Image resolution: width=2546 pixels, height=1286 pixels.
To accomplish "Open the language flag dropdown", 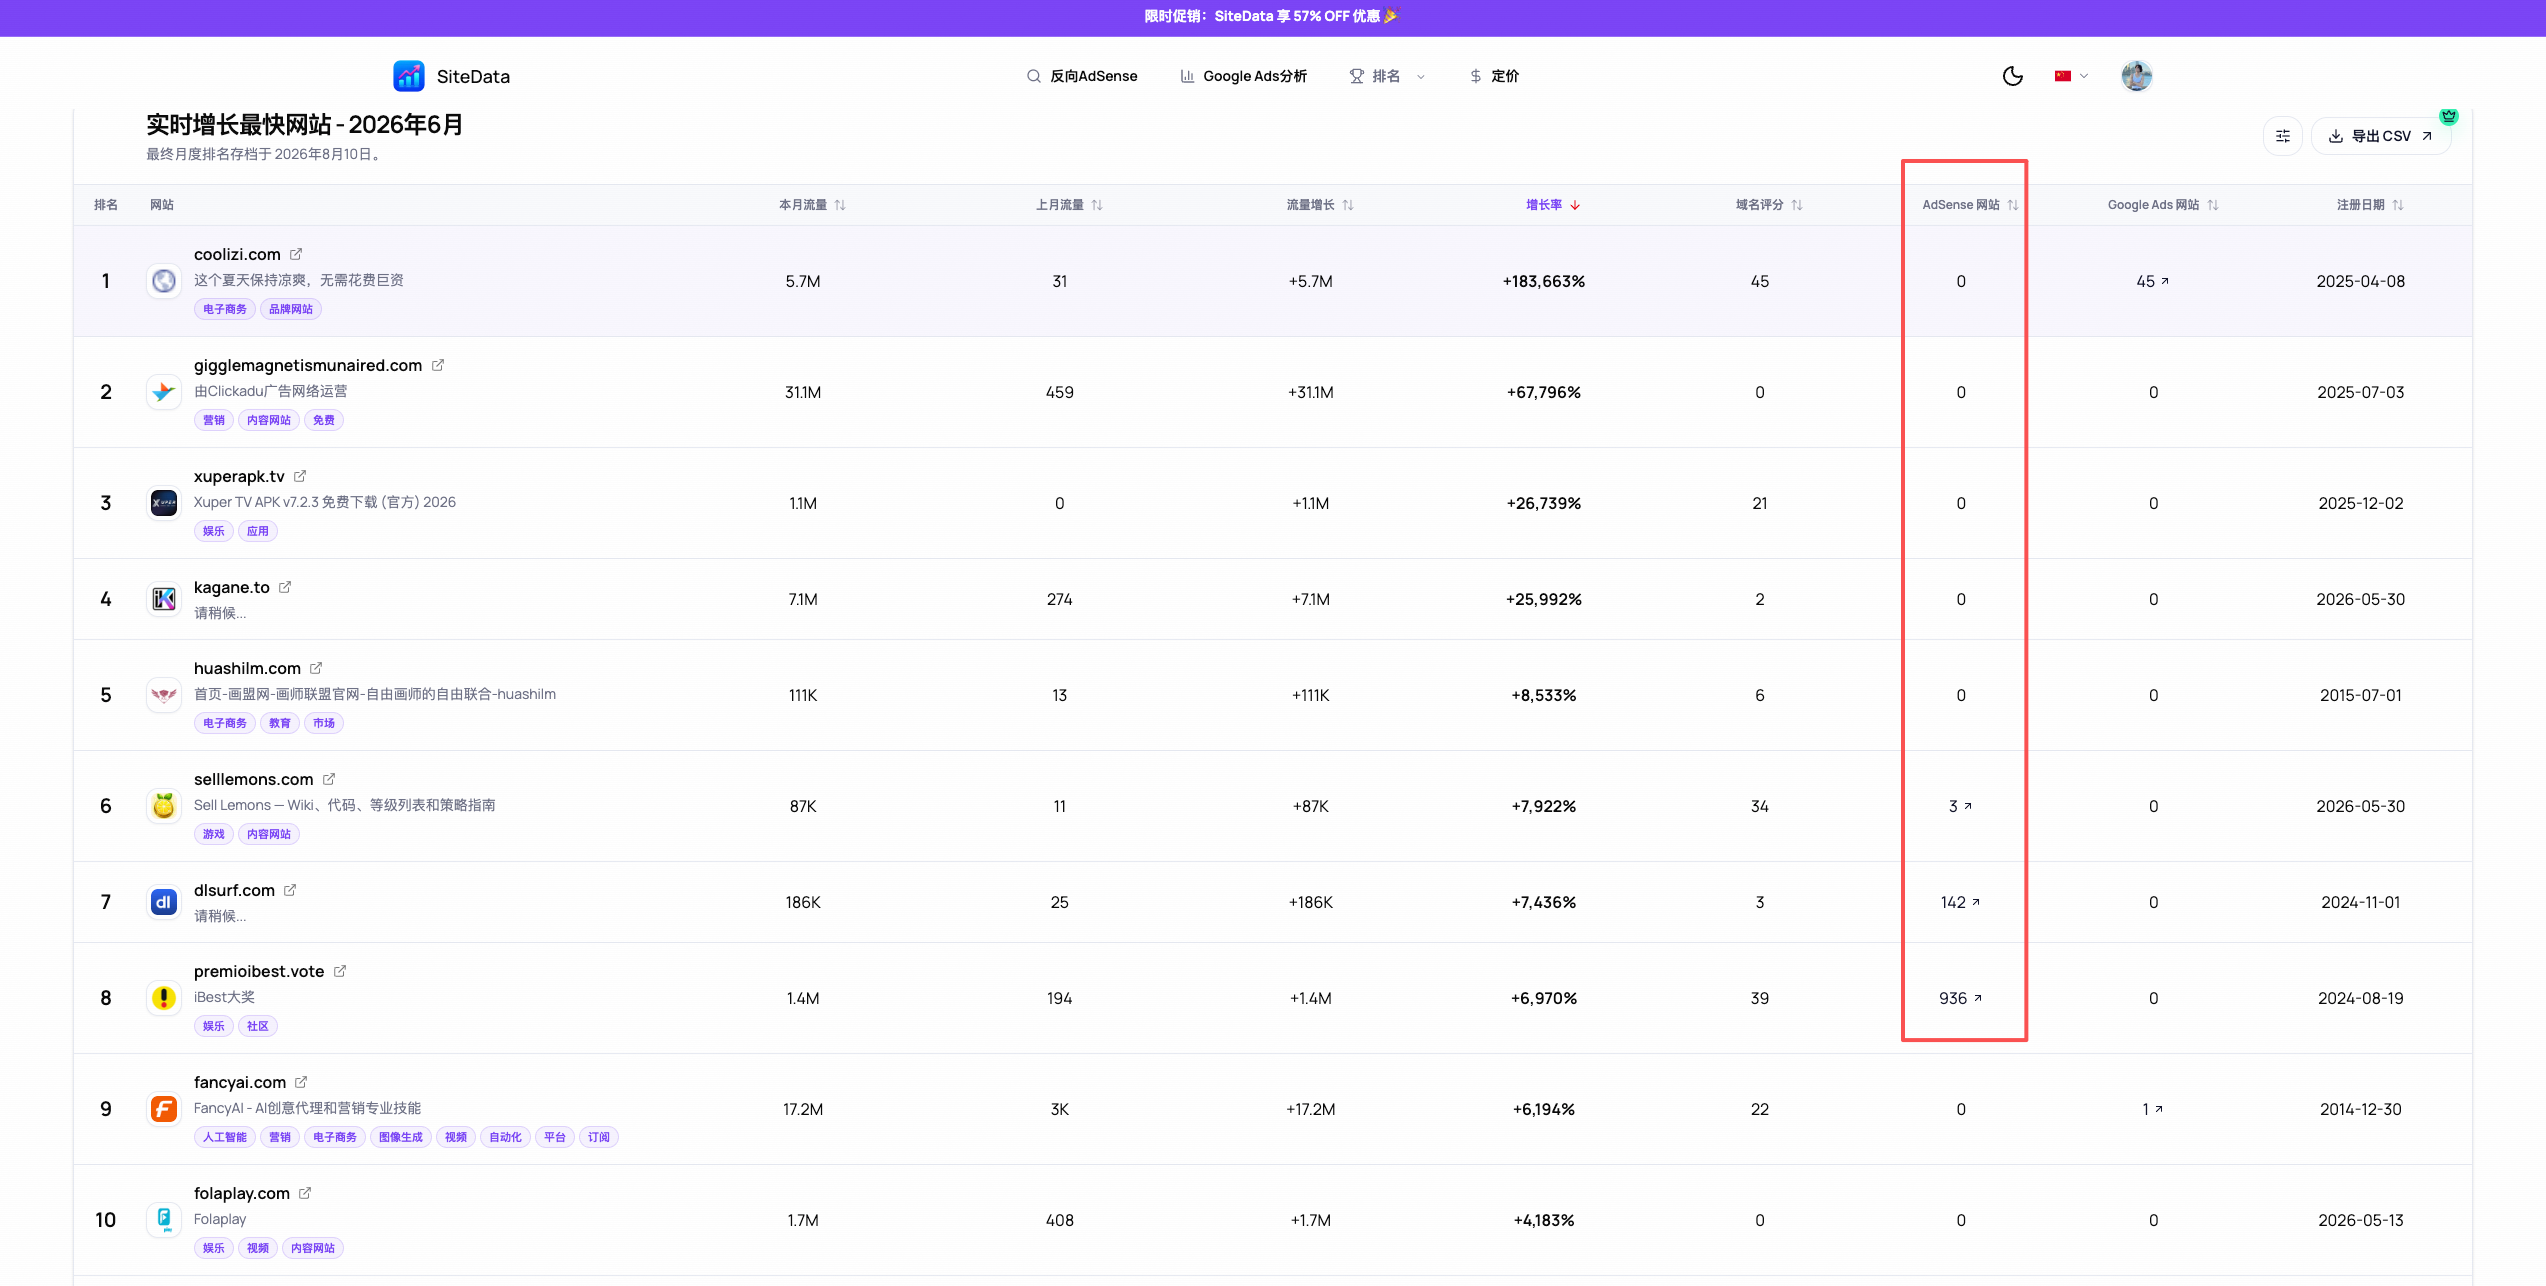I will pyautogui.click(x=2071, y=76).
